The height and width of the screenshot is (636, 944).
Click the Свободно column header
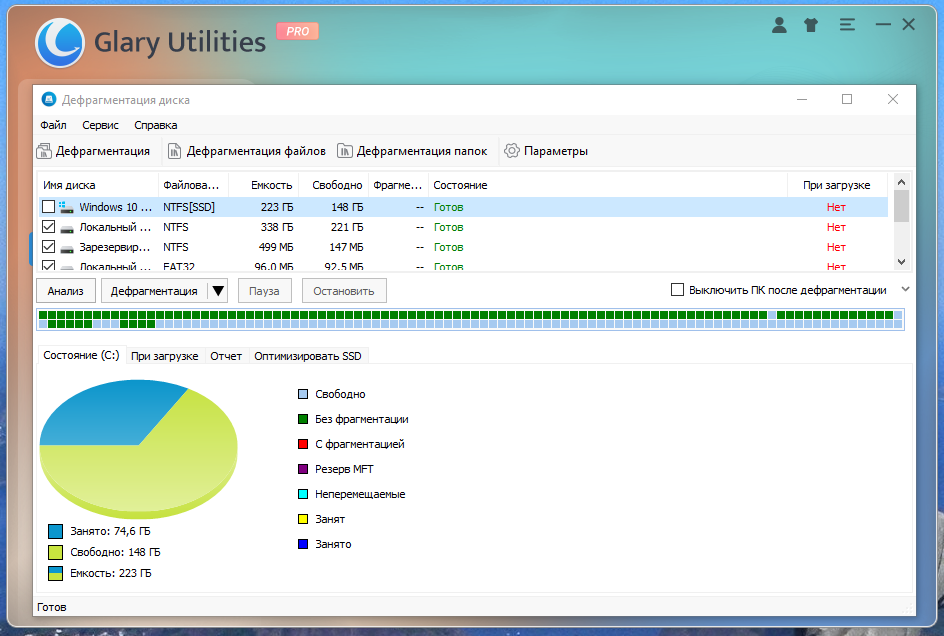(x=333, y=185)
